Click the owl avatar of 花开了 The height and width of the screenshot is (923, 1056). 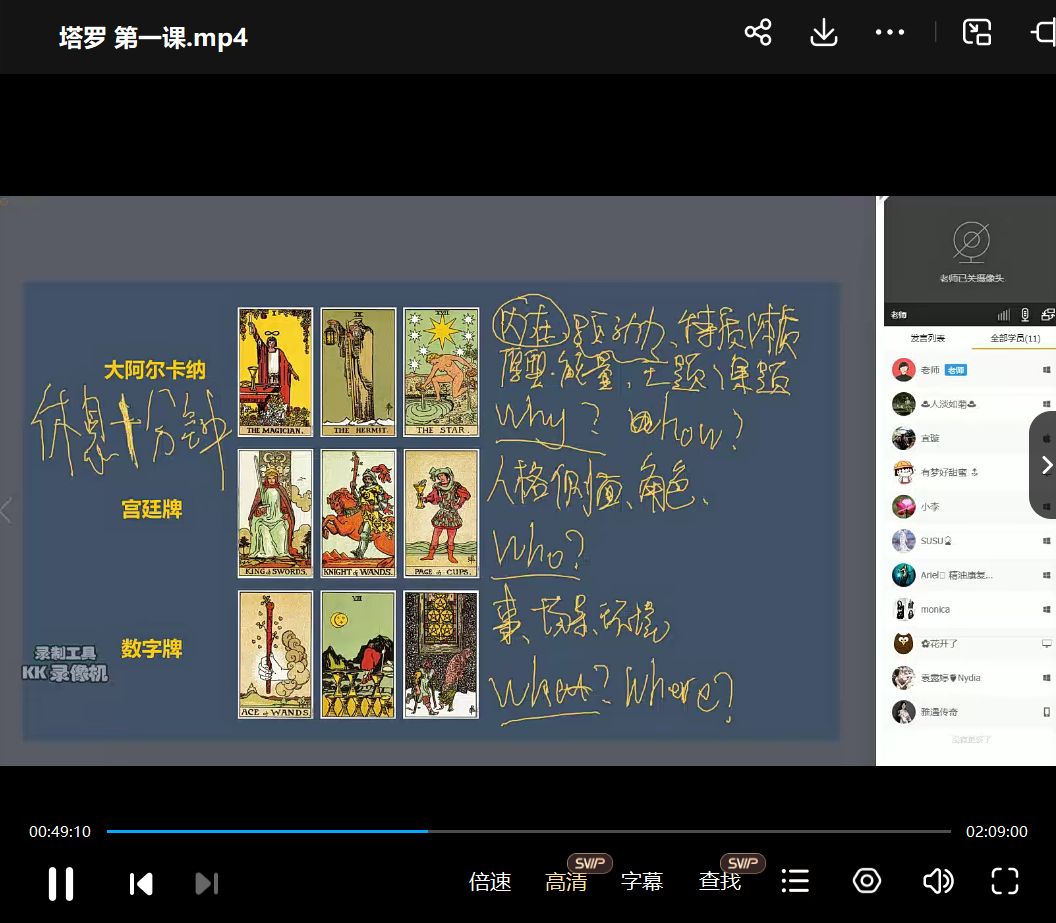[904, 644]
